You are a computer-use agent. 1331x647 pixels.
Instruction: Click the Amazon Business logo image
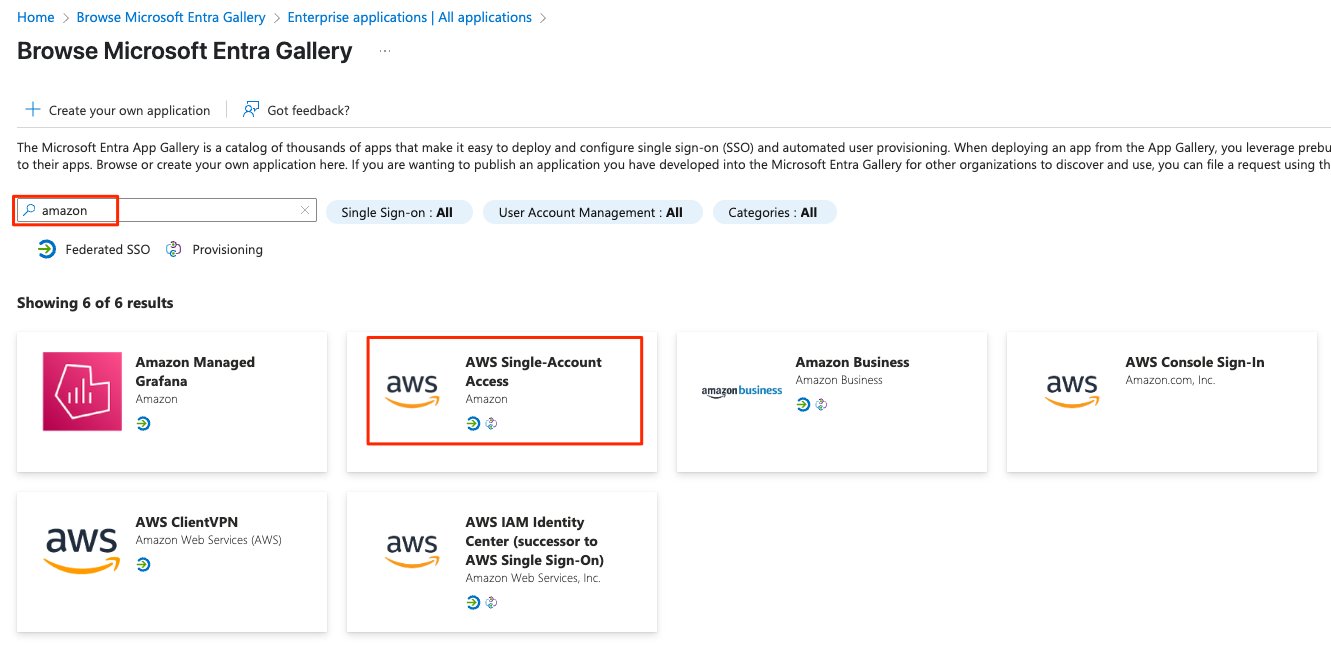pos(742,390)
